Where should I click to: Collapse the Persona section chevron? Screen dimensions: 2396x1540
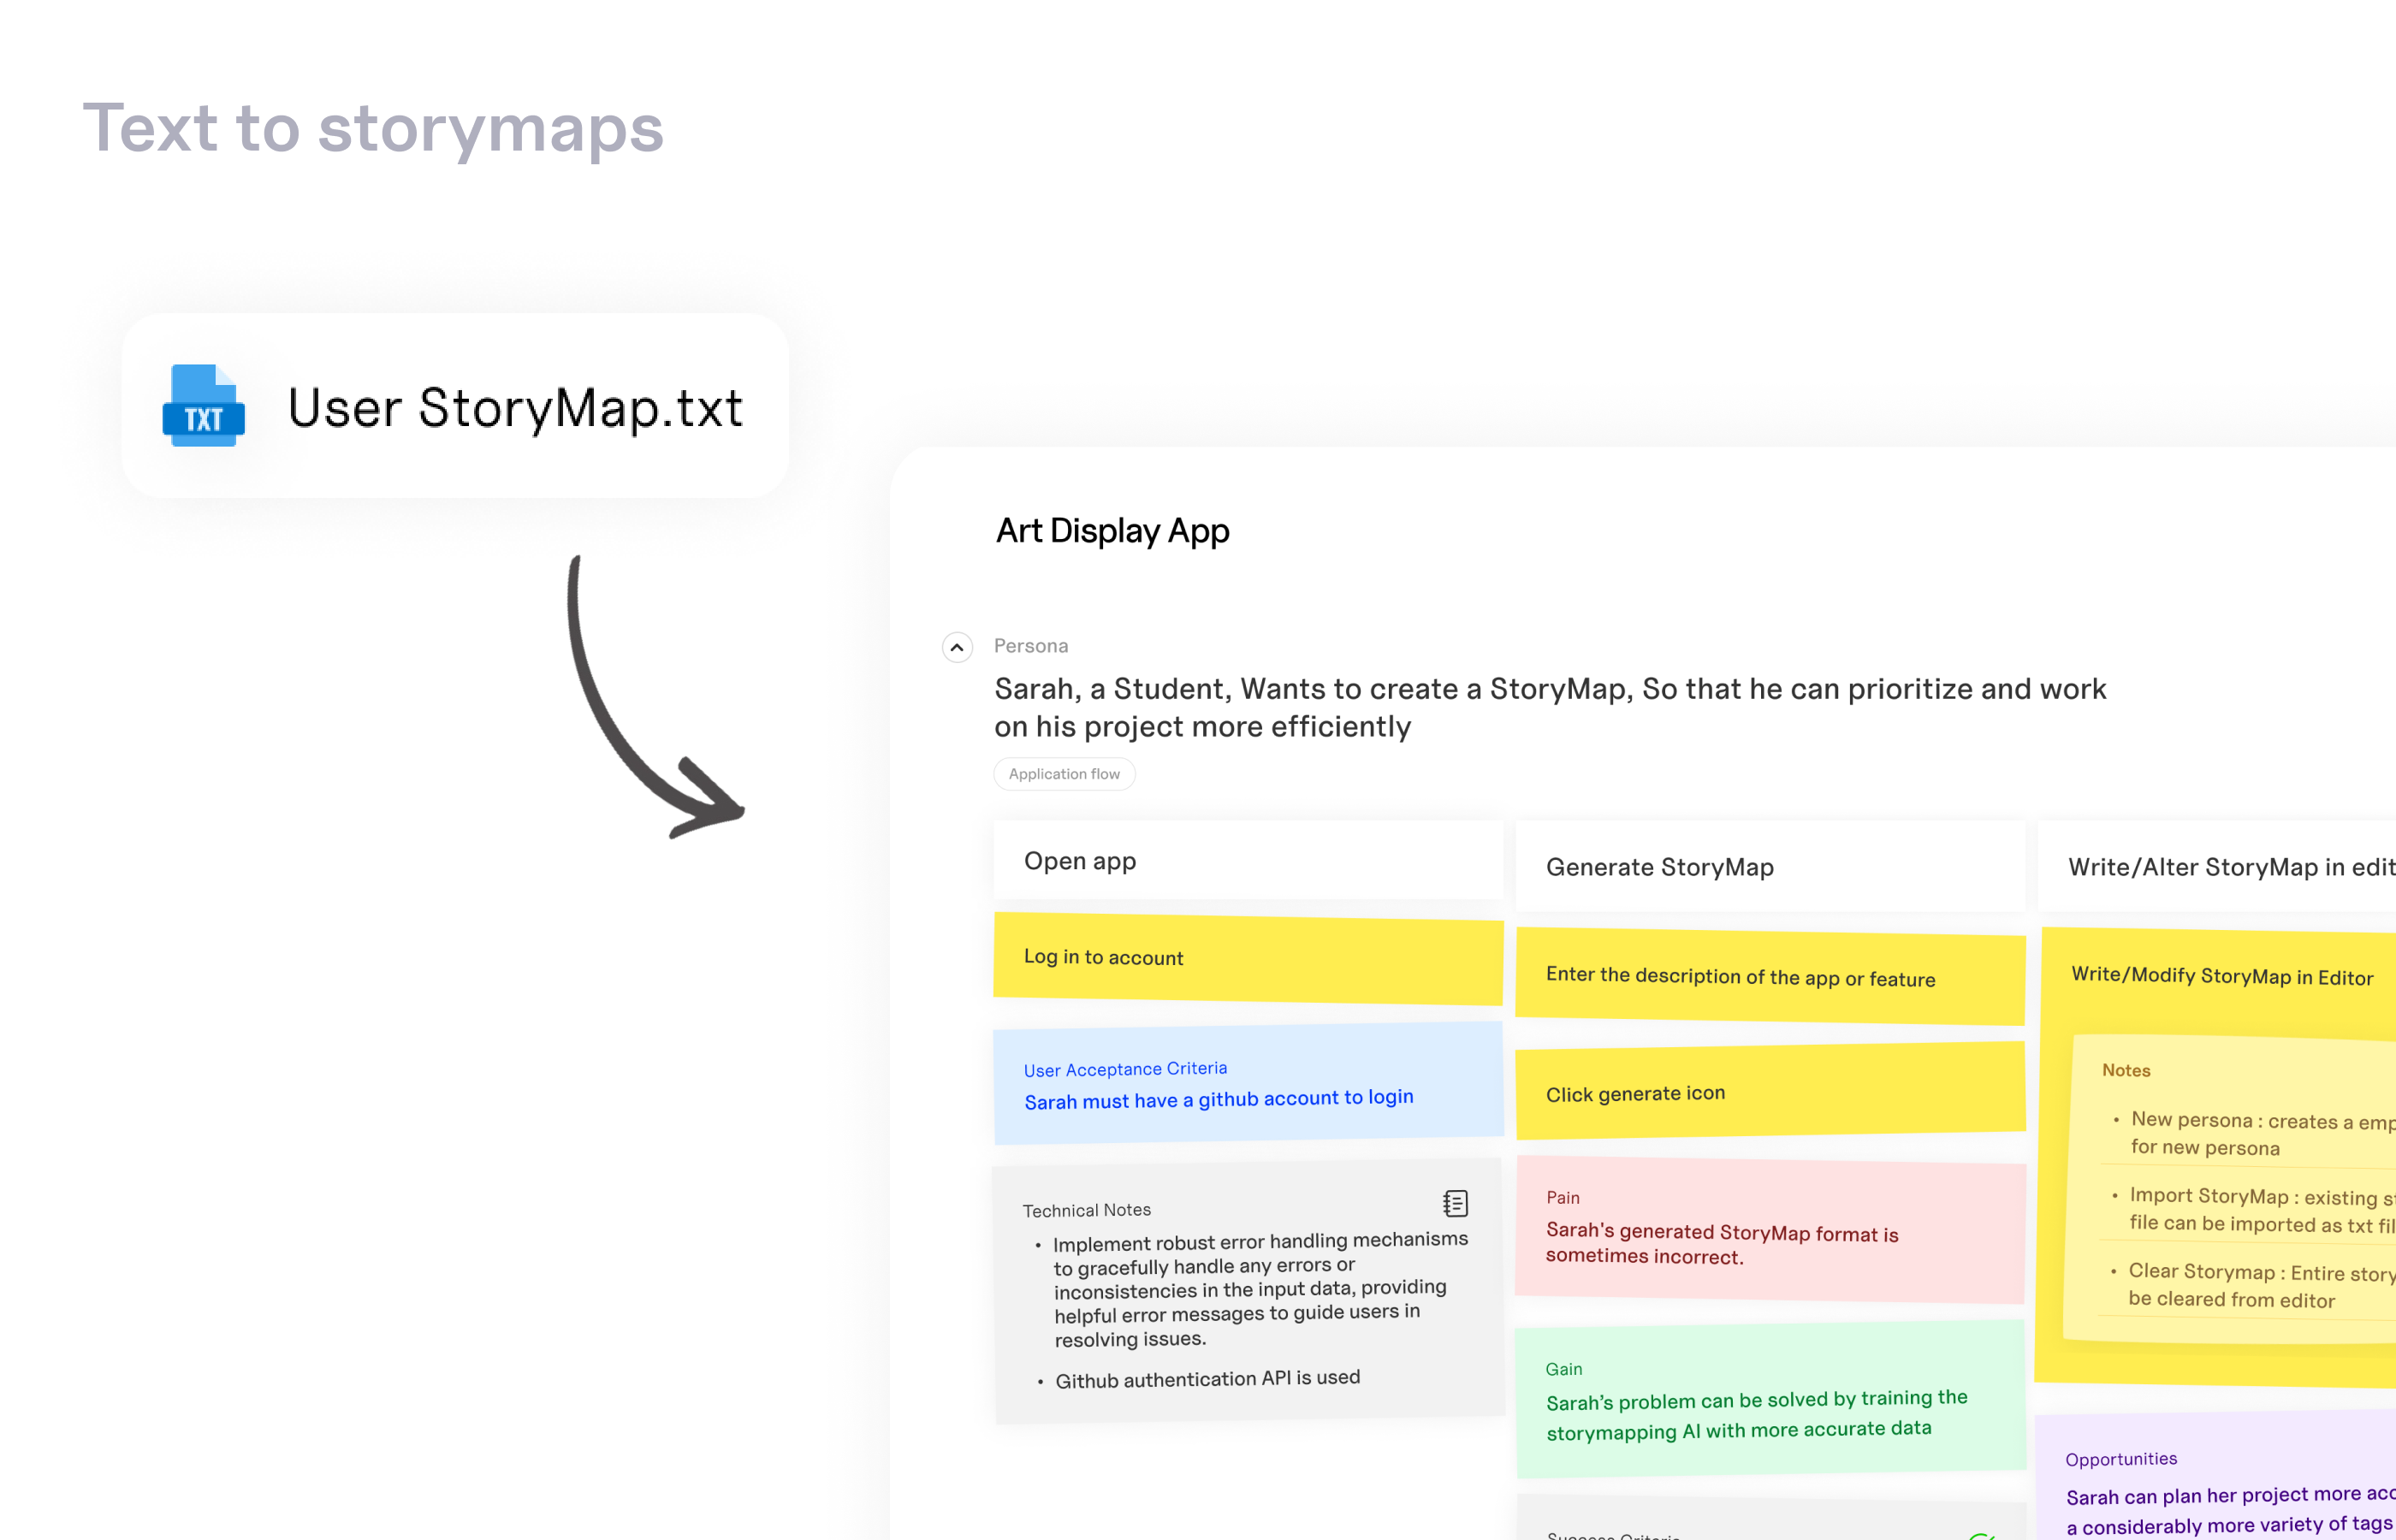[957, 647]
